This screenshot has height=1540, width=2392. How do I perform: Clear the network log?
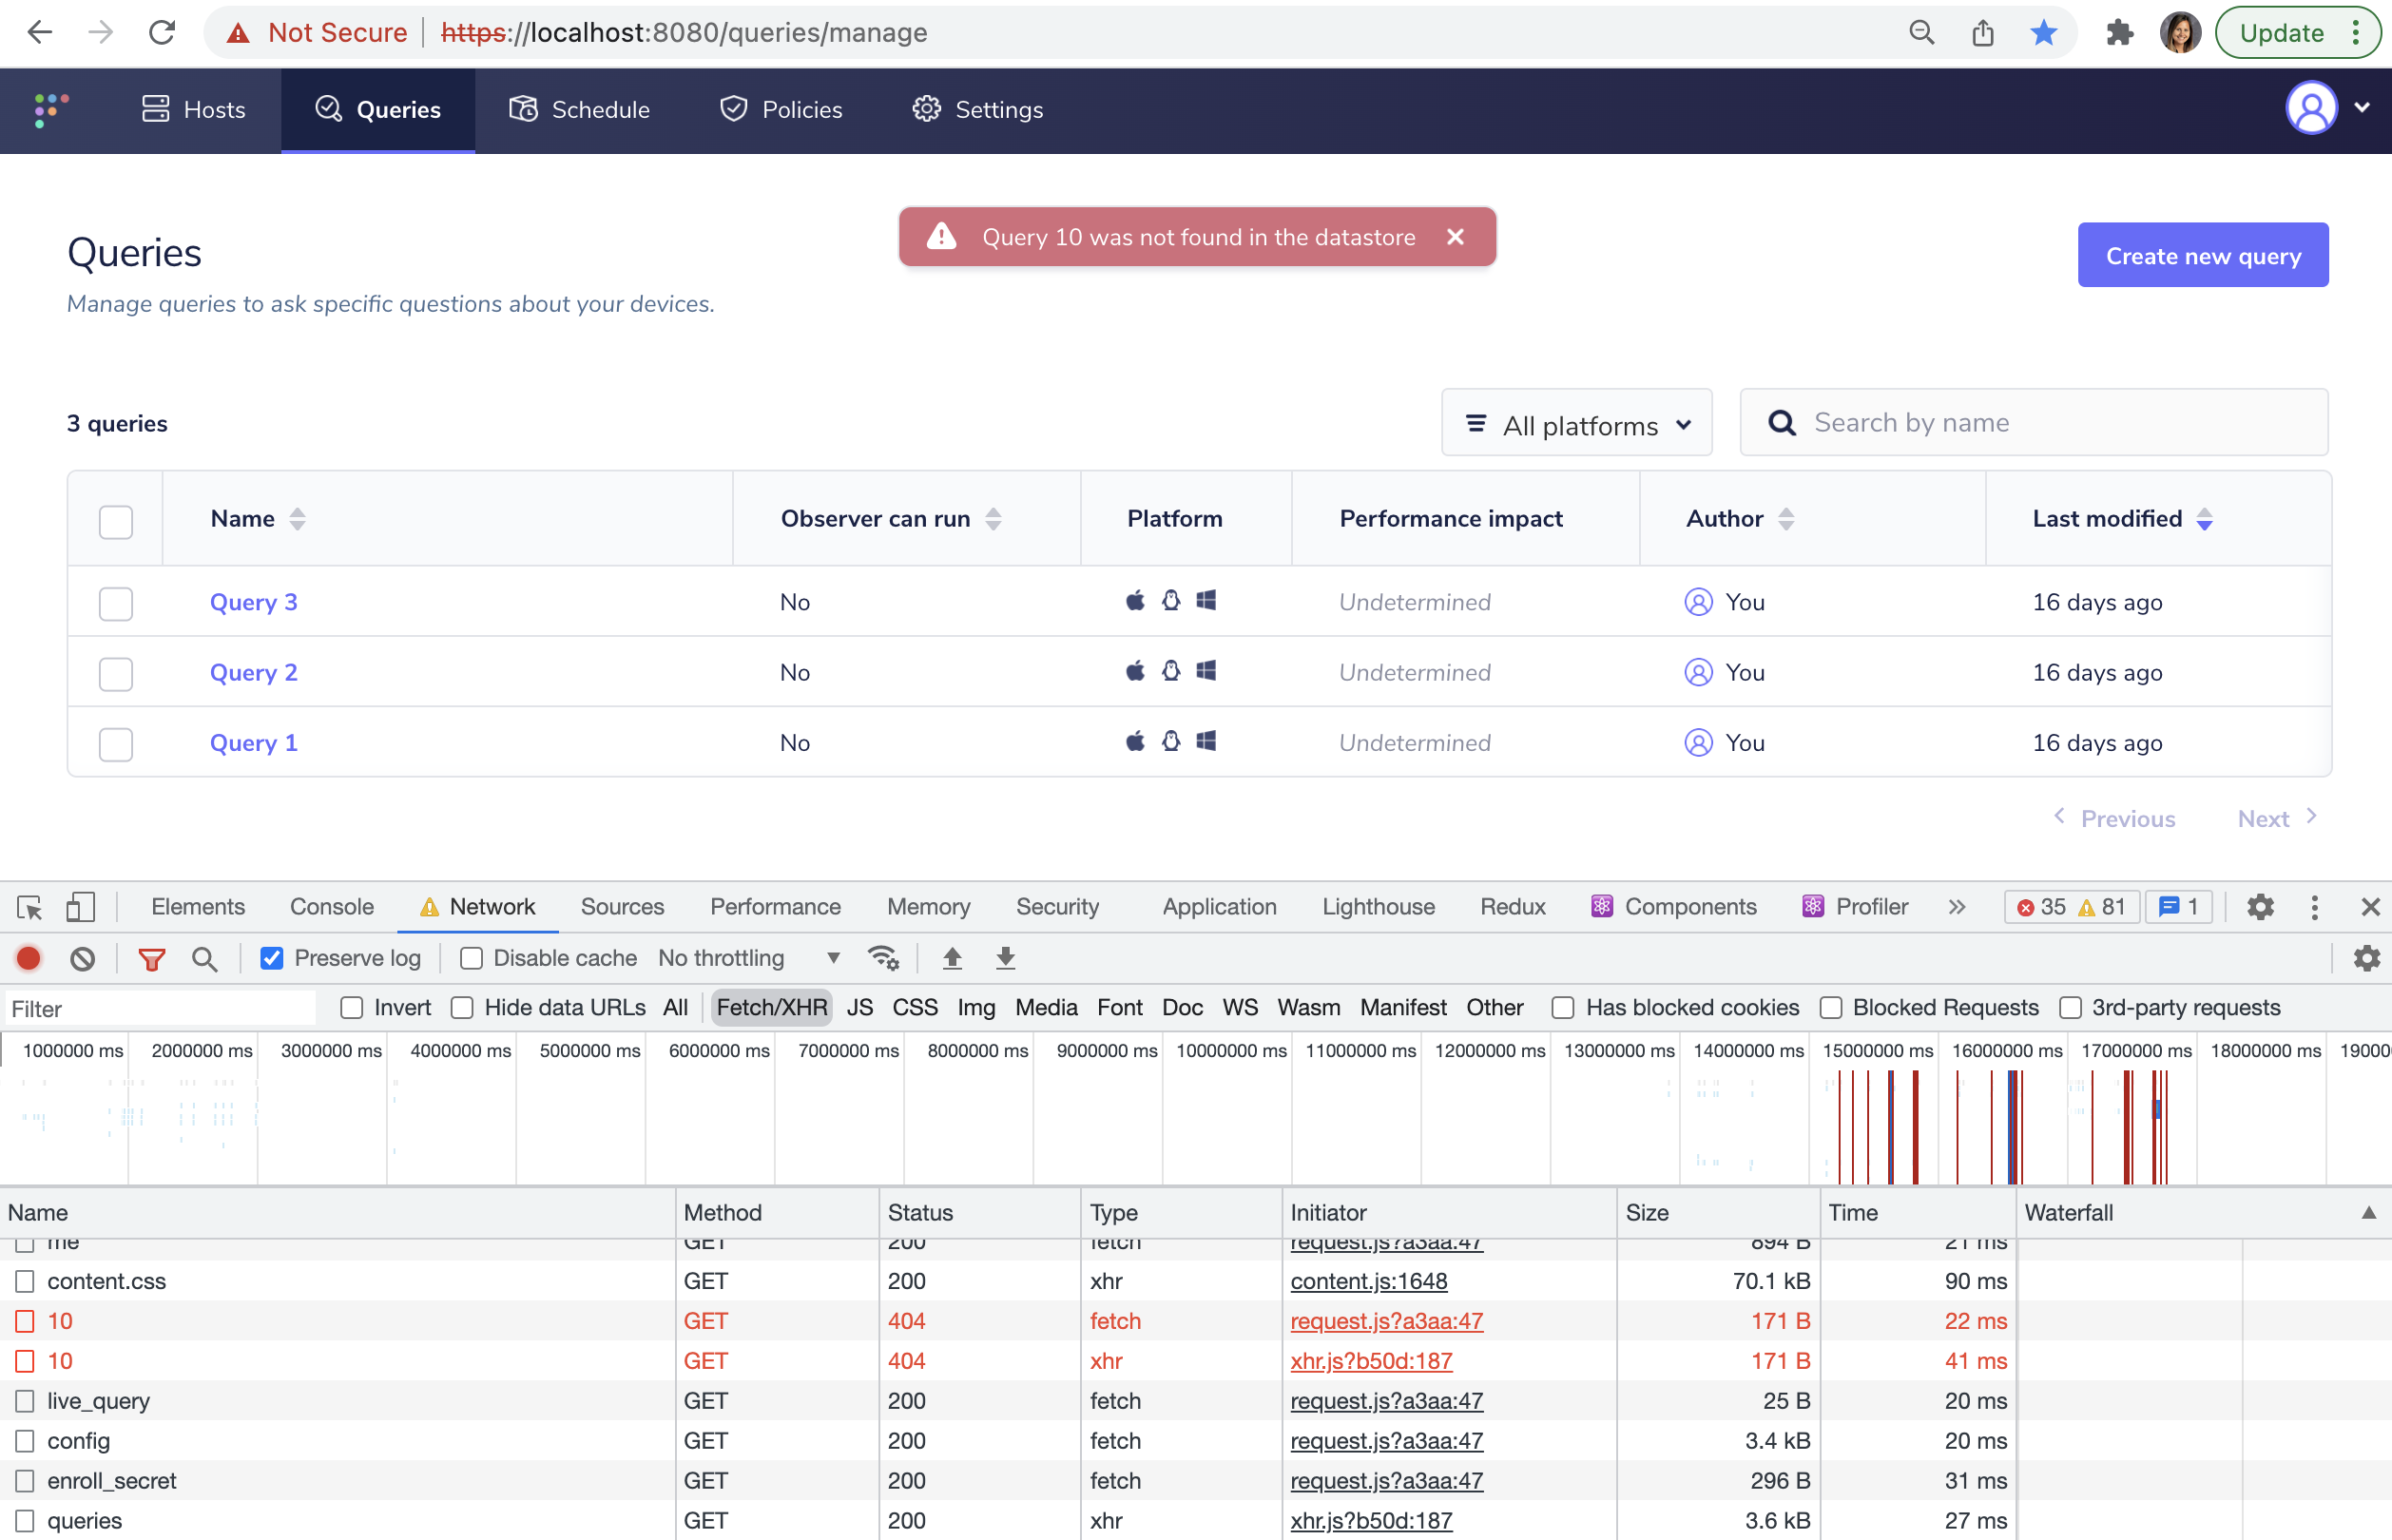[x=83, y=958]
